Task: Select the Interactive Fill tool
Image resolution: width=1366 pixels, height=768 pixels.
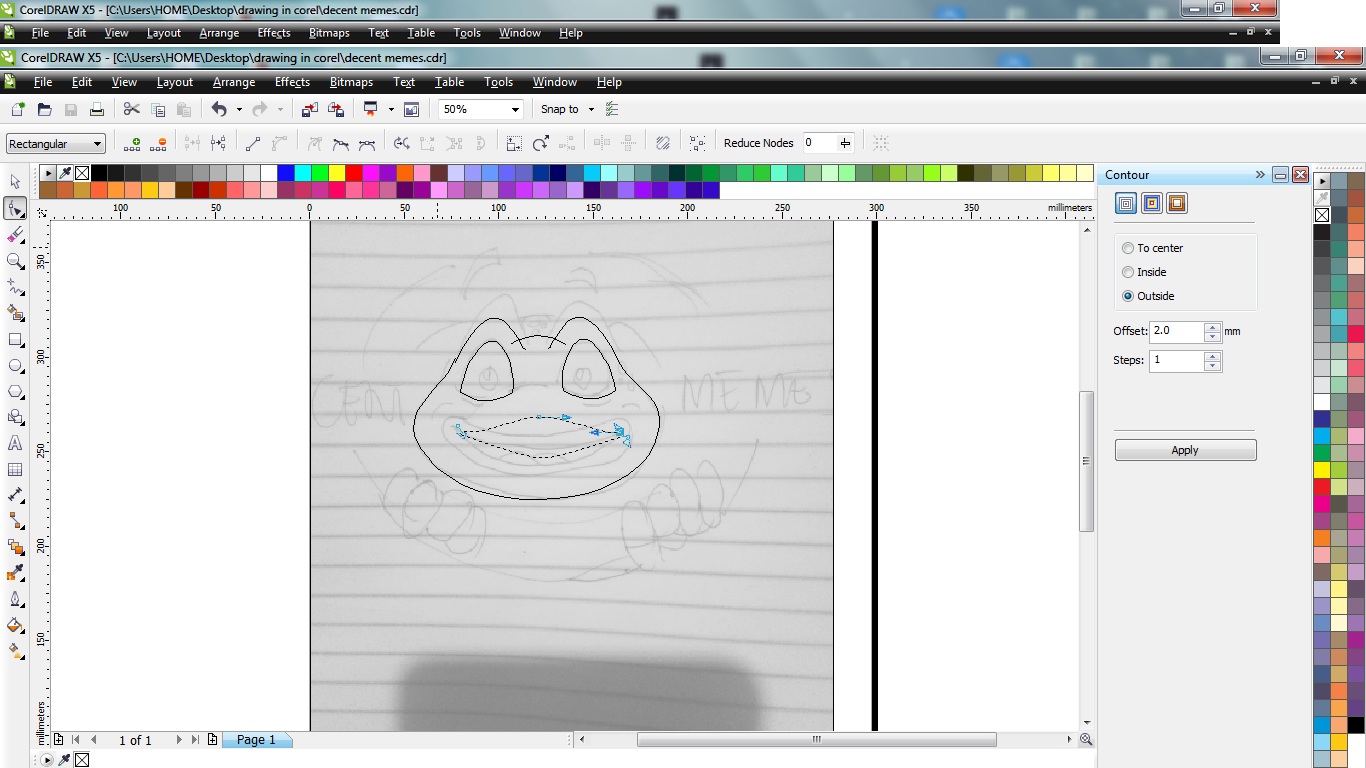Action: click(x=15, y=651)
